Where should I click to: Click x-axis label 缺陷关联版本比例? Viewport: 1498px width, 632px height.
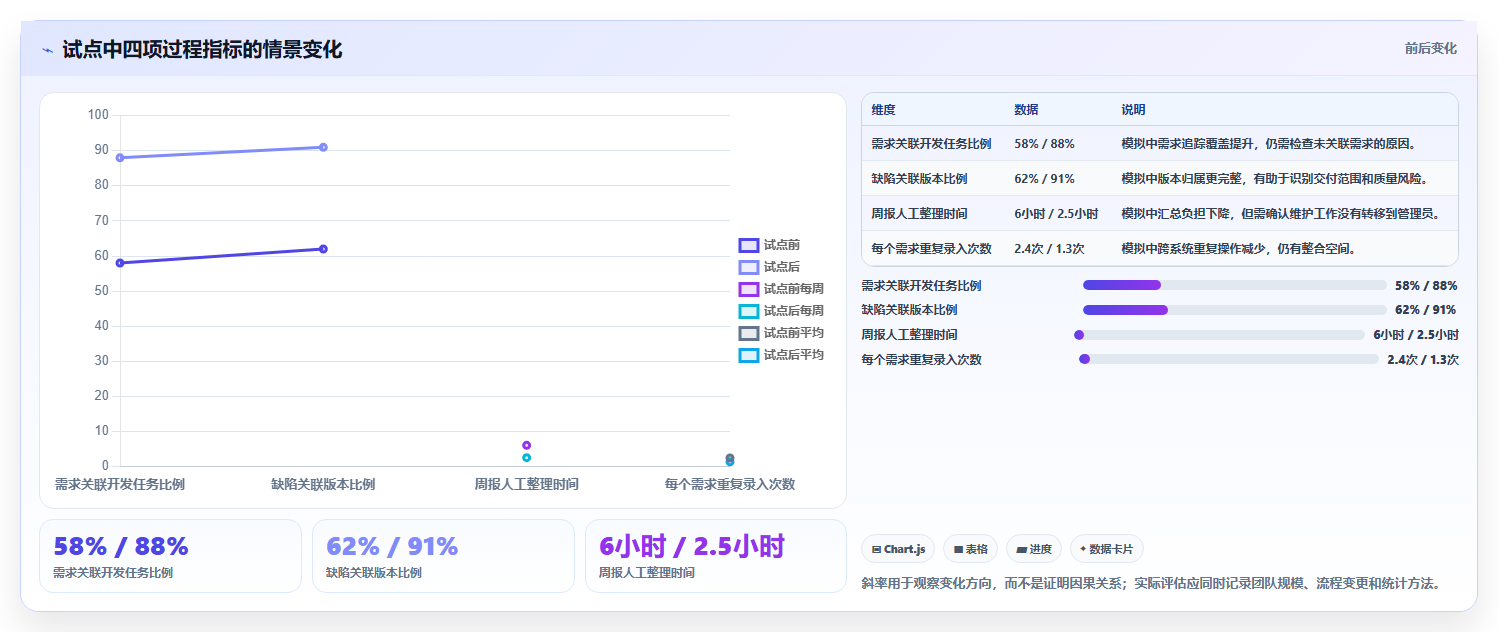(x=323, y=484)
